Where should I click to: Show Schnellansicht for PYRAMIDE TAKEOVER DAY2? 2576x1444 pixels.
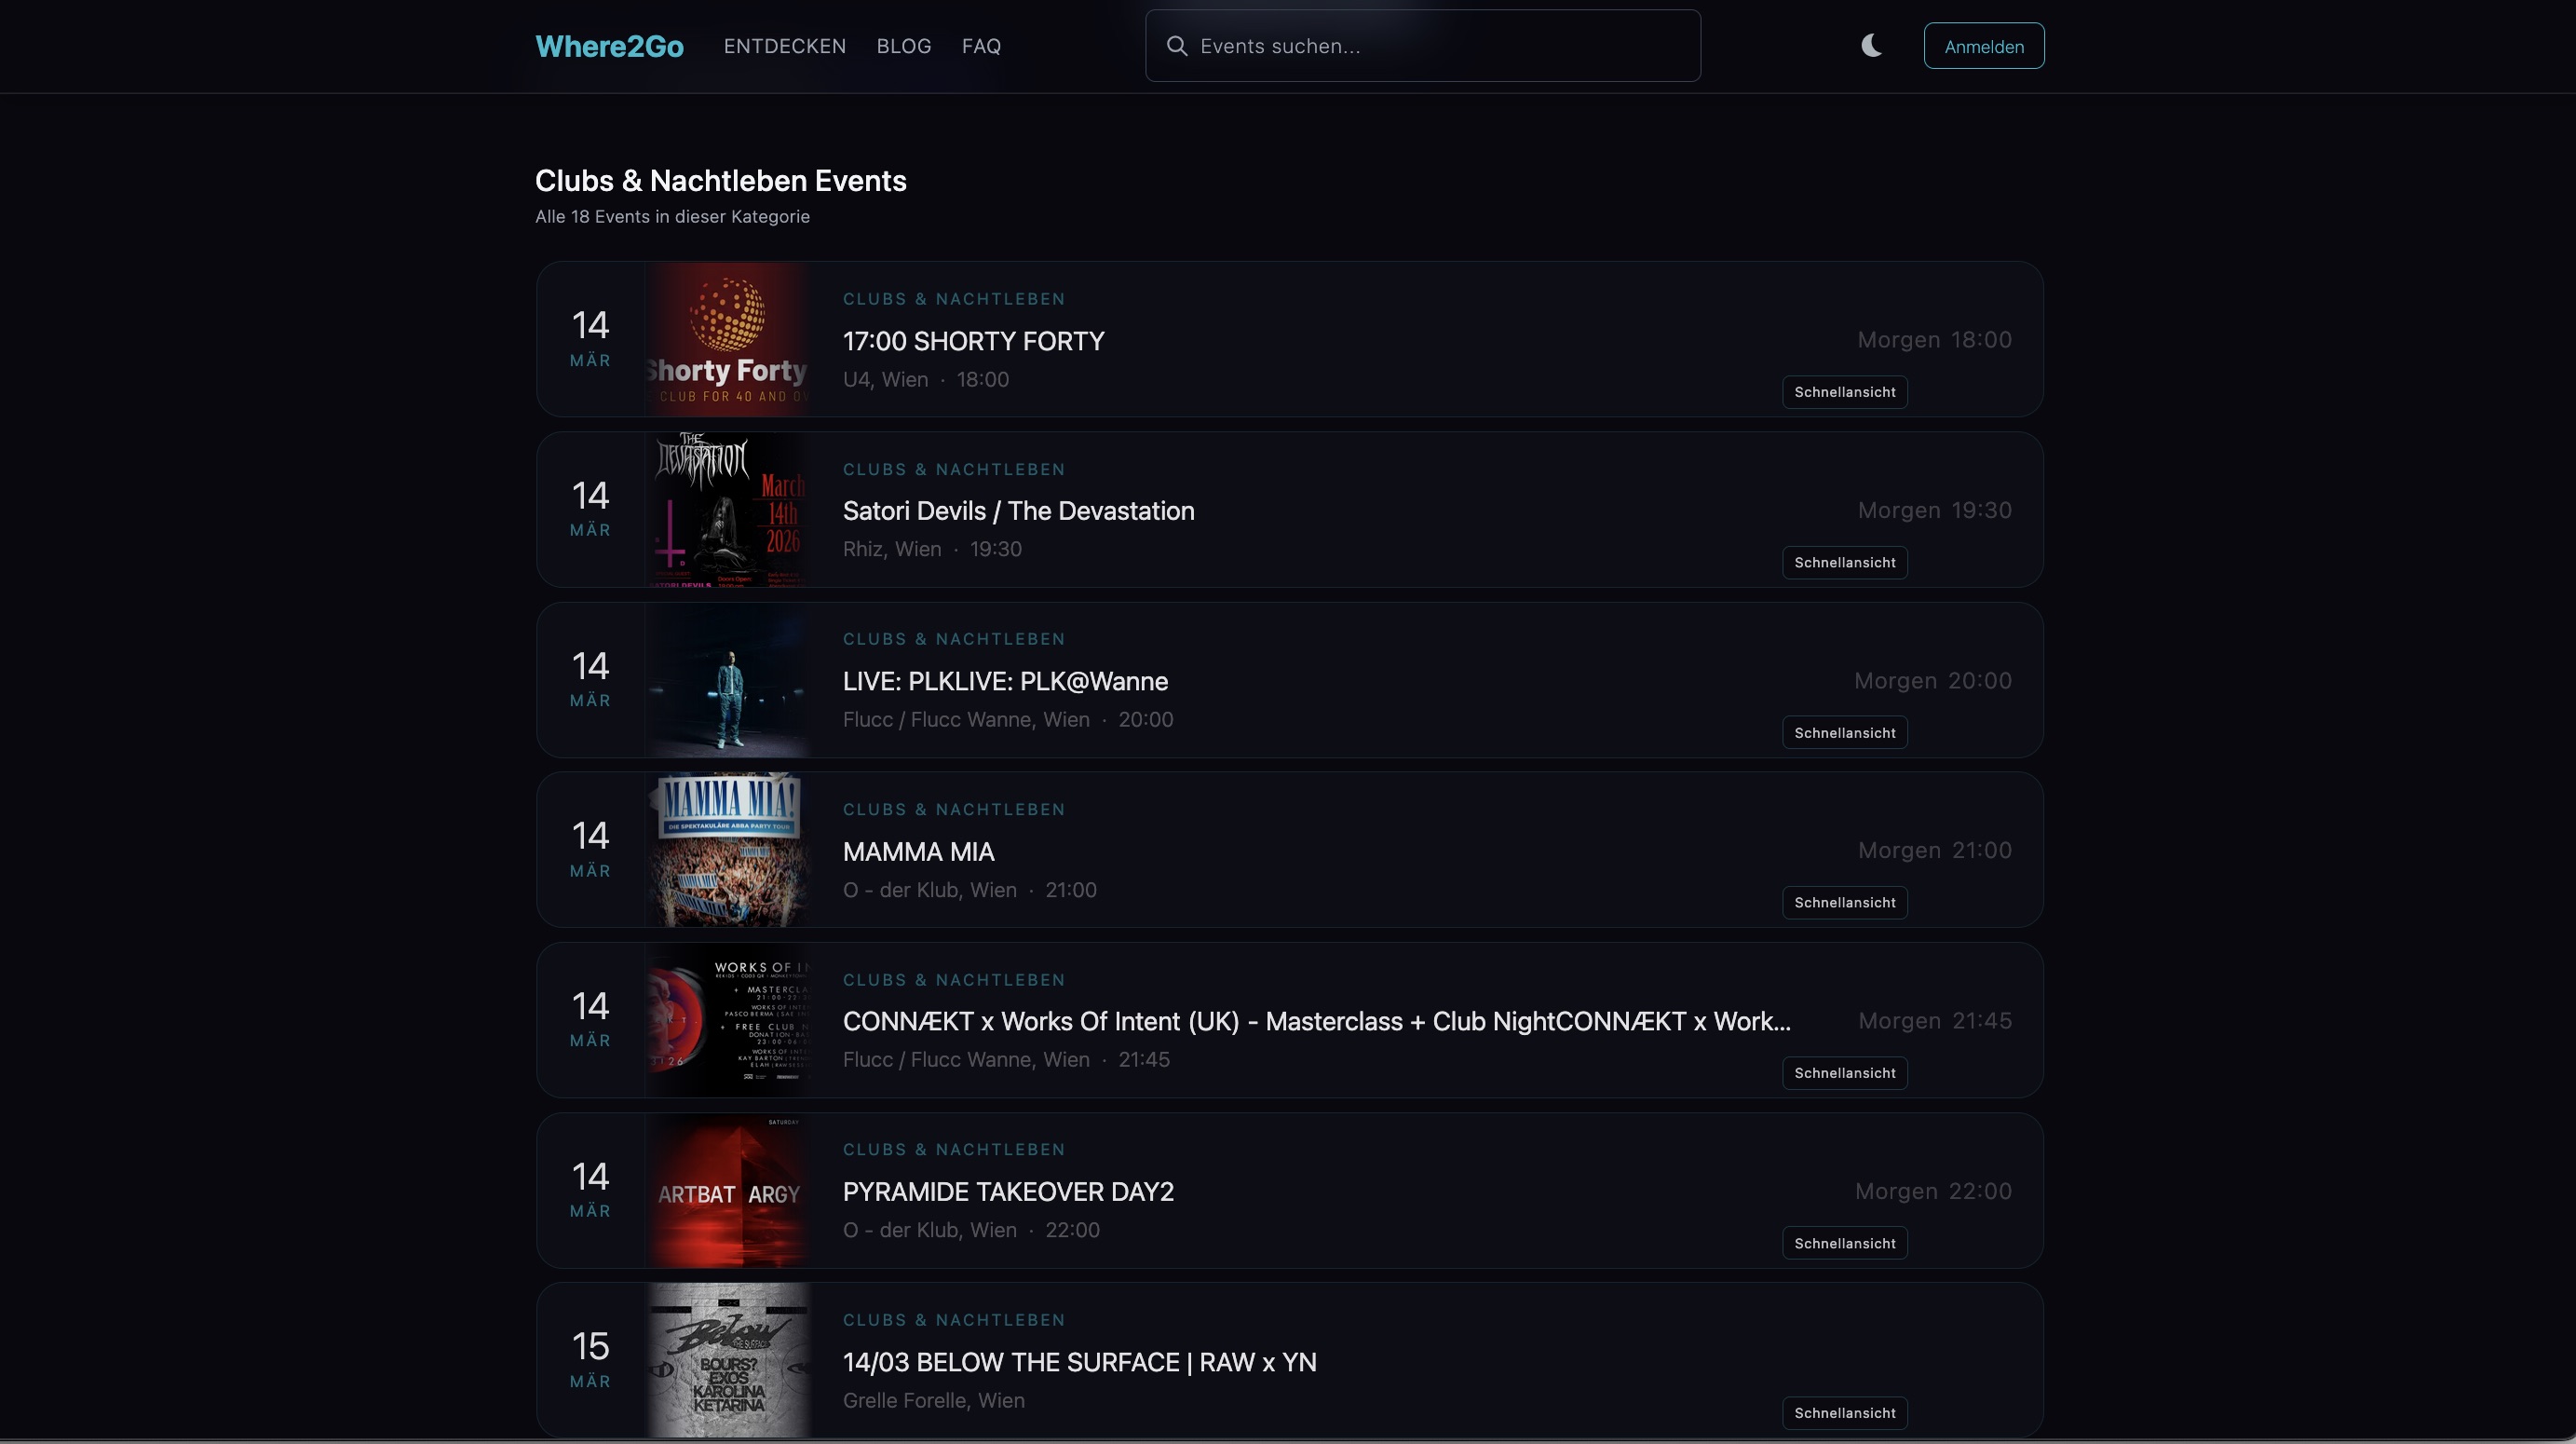[x=1844, y=1243]
